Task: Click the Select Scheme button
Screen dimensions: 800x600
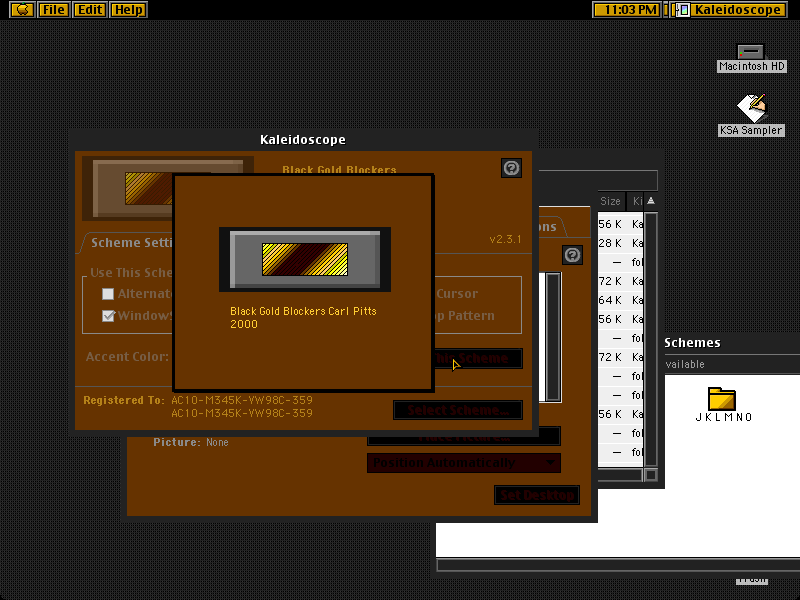Action: [x=458, y=410]
